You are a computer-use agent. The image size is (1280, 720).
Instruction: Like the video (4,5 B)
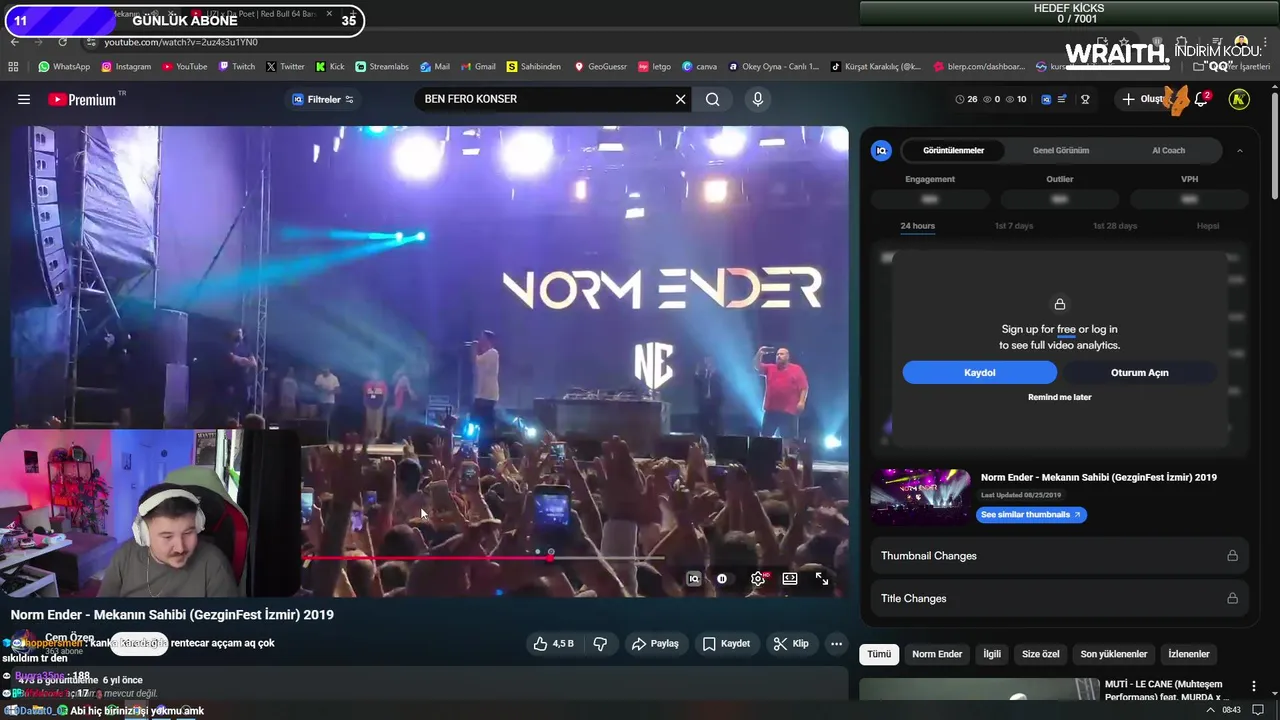pos(554,643)
